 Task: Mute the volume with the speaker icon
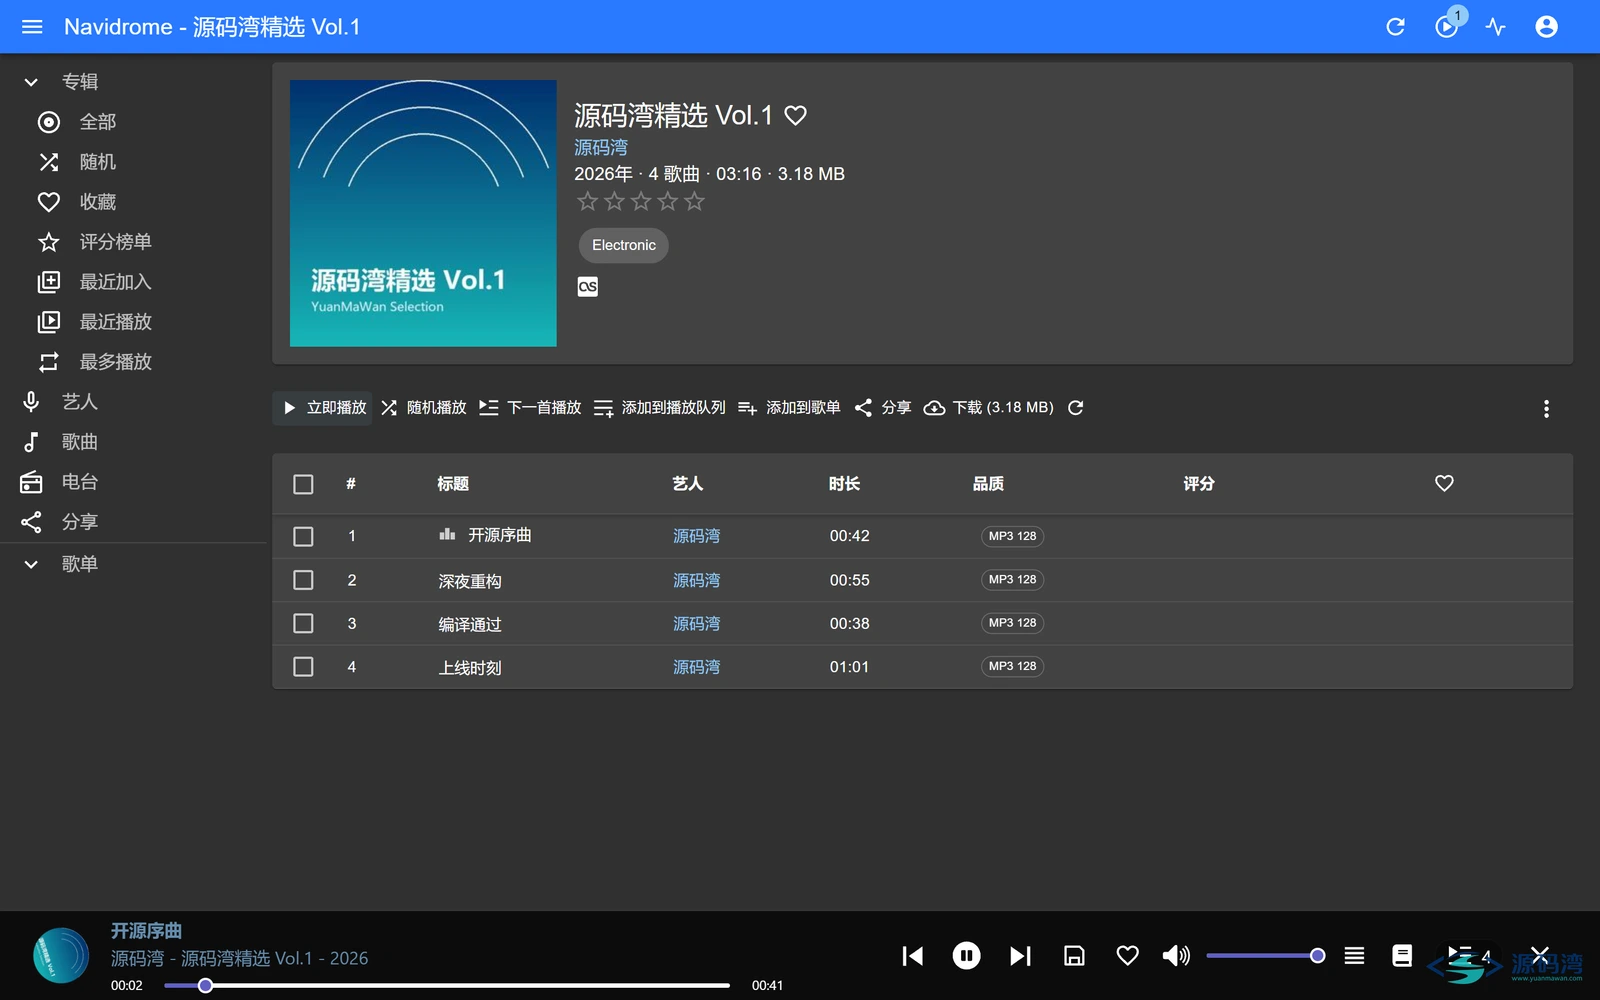coord(1176,956)
